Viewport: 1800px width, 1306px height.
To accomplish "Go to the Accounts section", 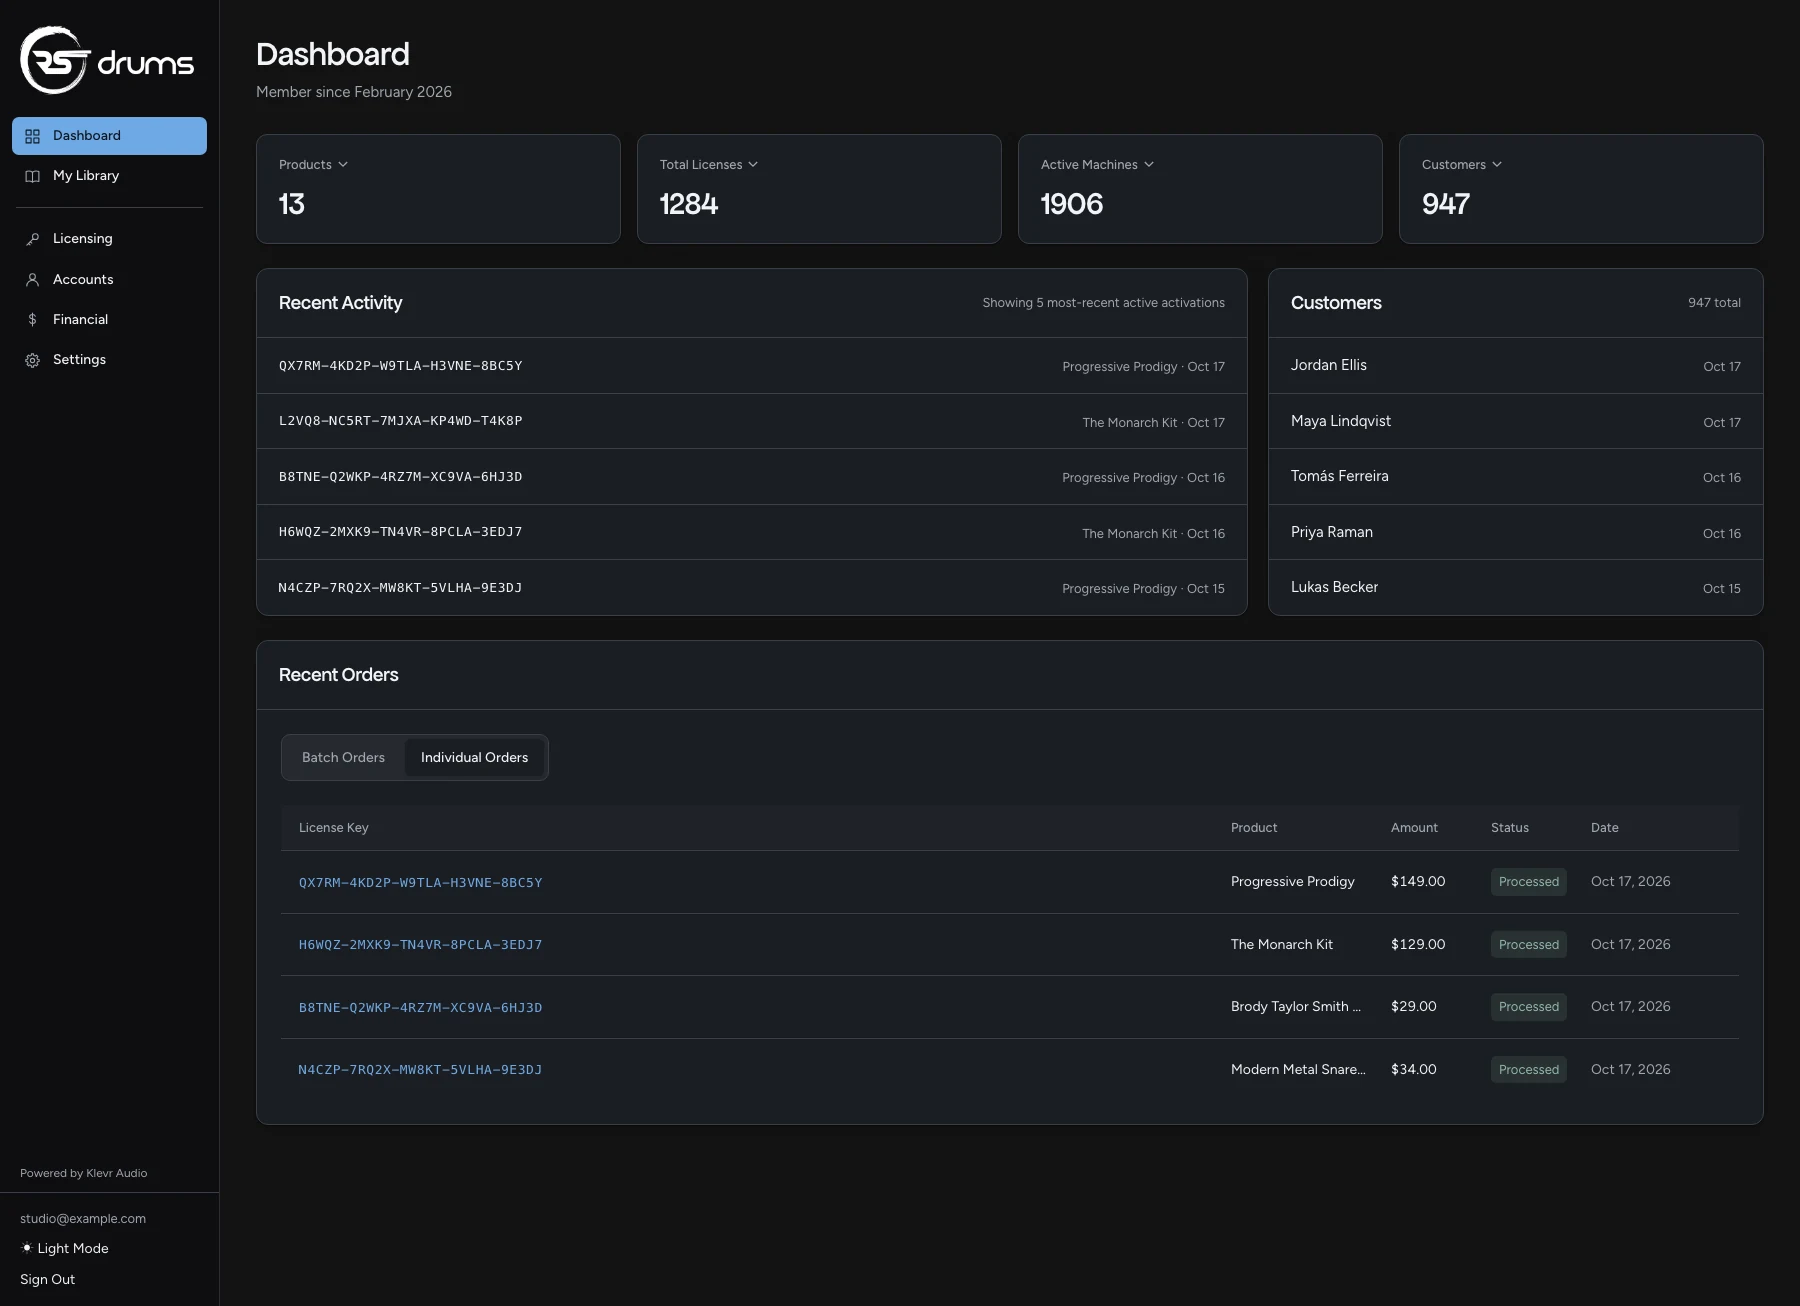I will pos(109,280).
